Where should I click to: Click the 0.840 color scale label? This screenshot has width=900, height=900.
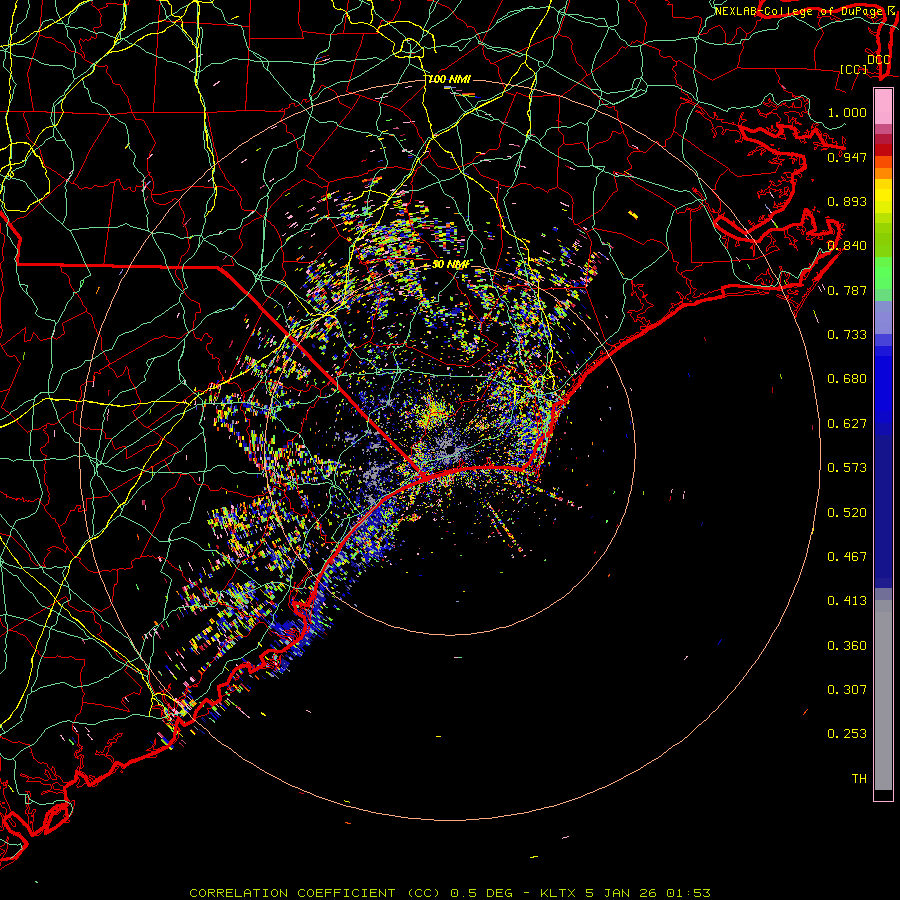pyautogui.click(x=847, y=246)
